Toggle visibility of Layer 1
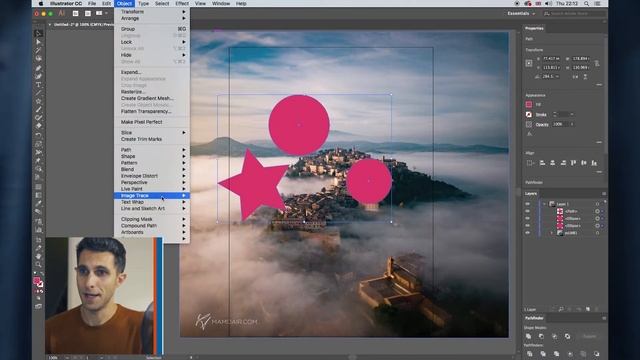The image size is (640, 360). click(x=528, y=204)
